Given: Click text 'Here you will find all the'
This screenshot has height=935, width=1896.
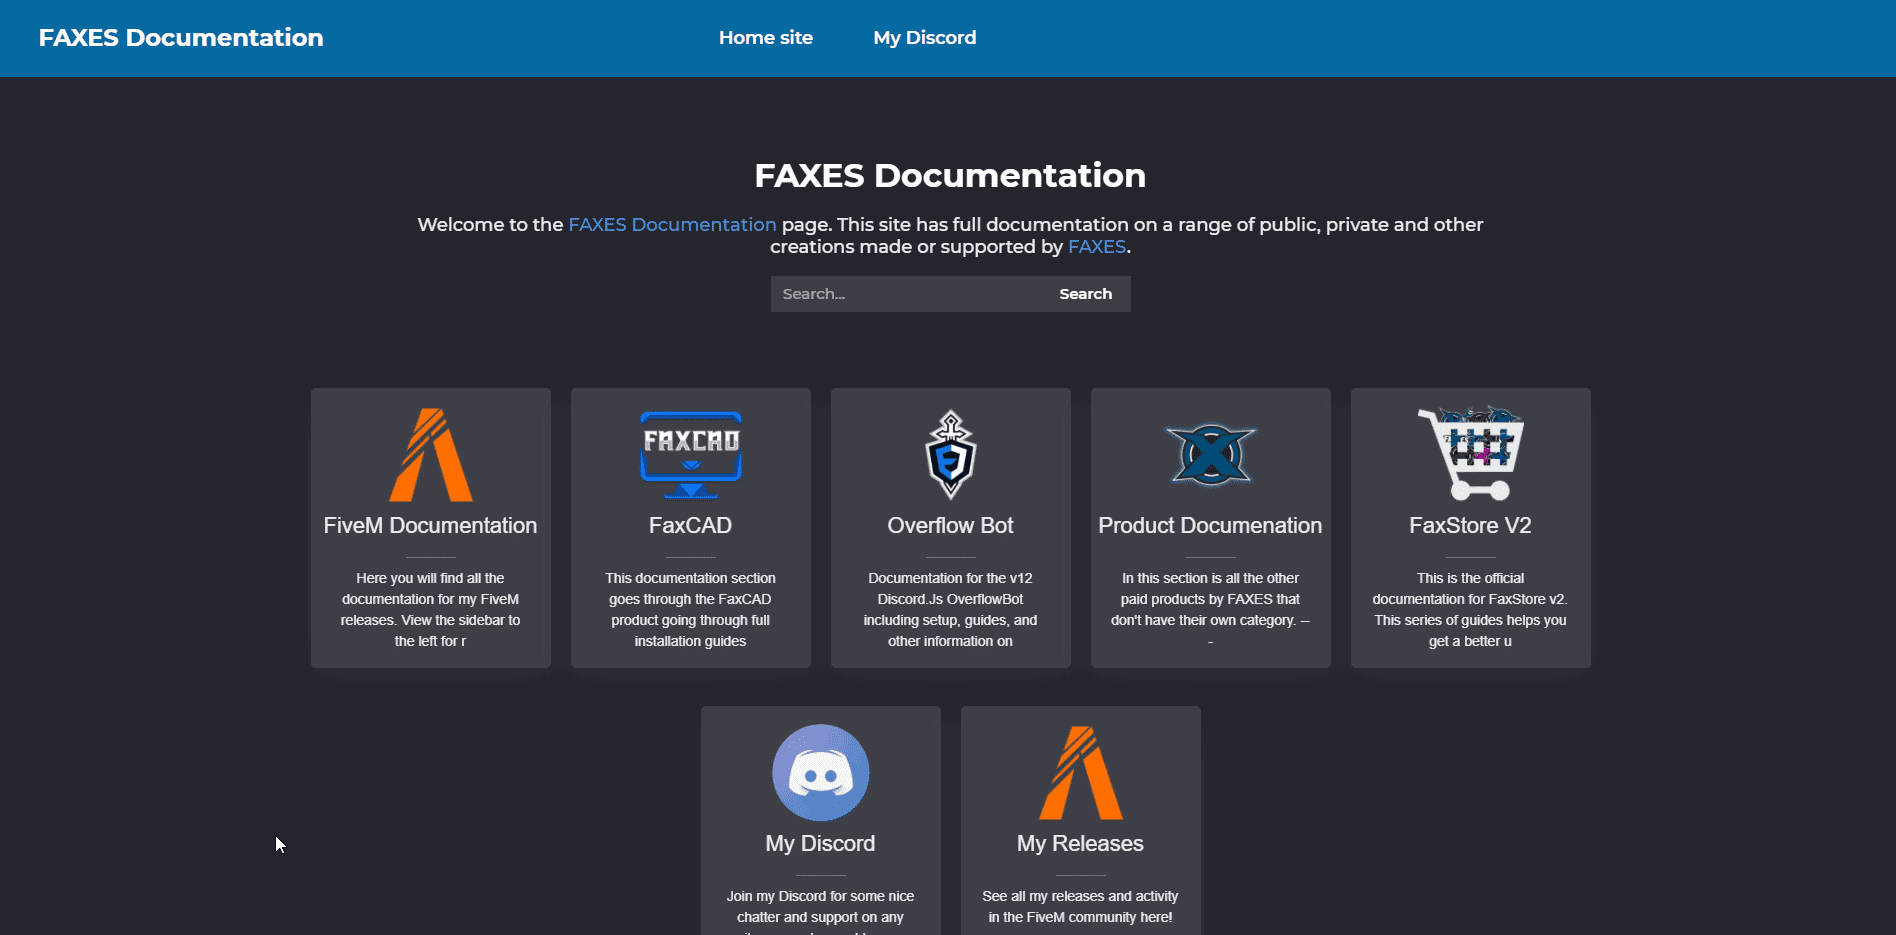Looking at the screenshot, I should [x=430, y=578].
